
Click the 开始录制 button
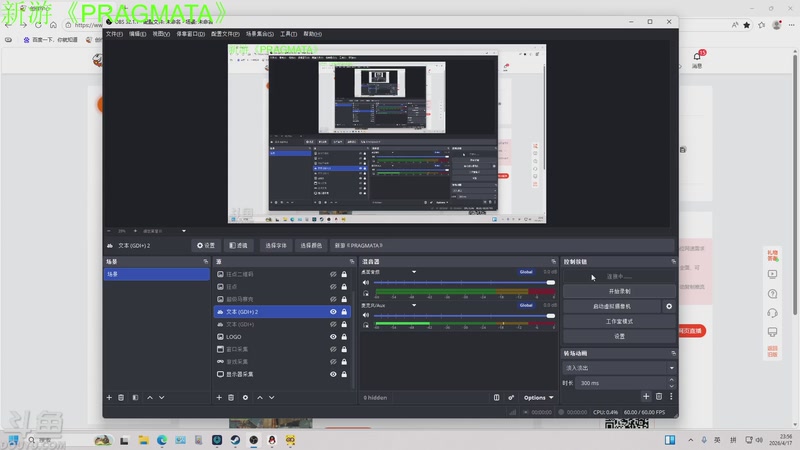pos(619,291)
